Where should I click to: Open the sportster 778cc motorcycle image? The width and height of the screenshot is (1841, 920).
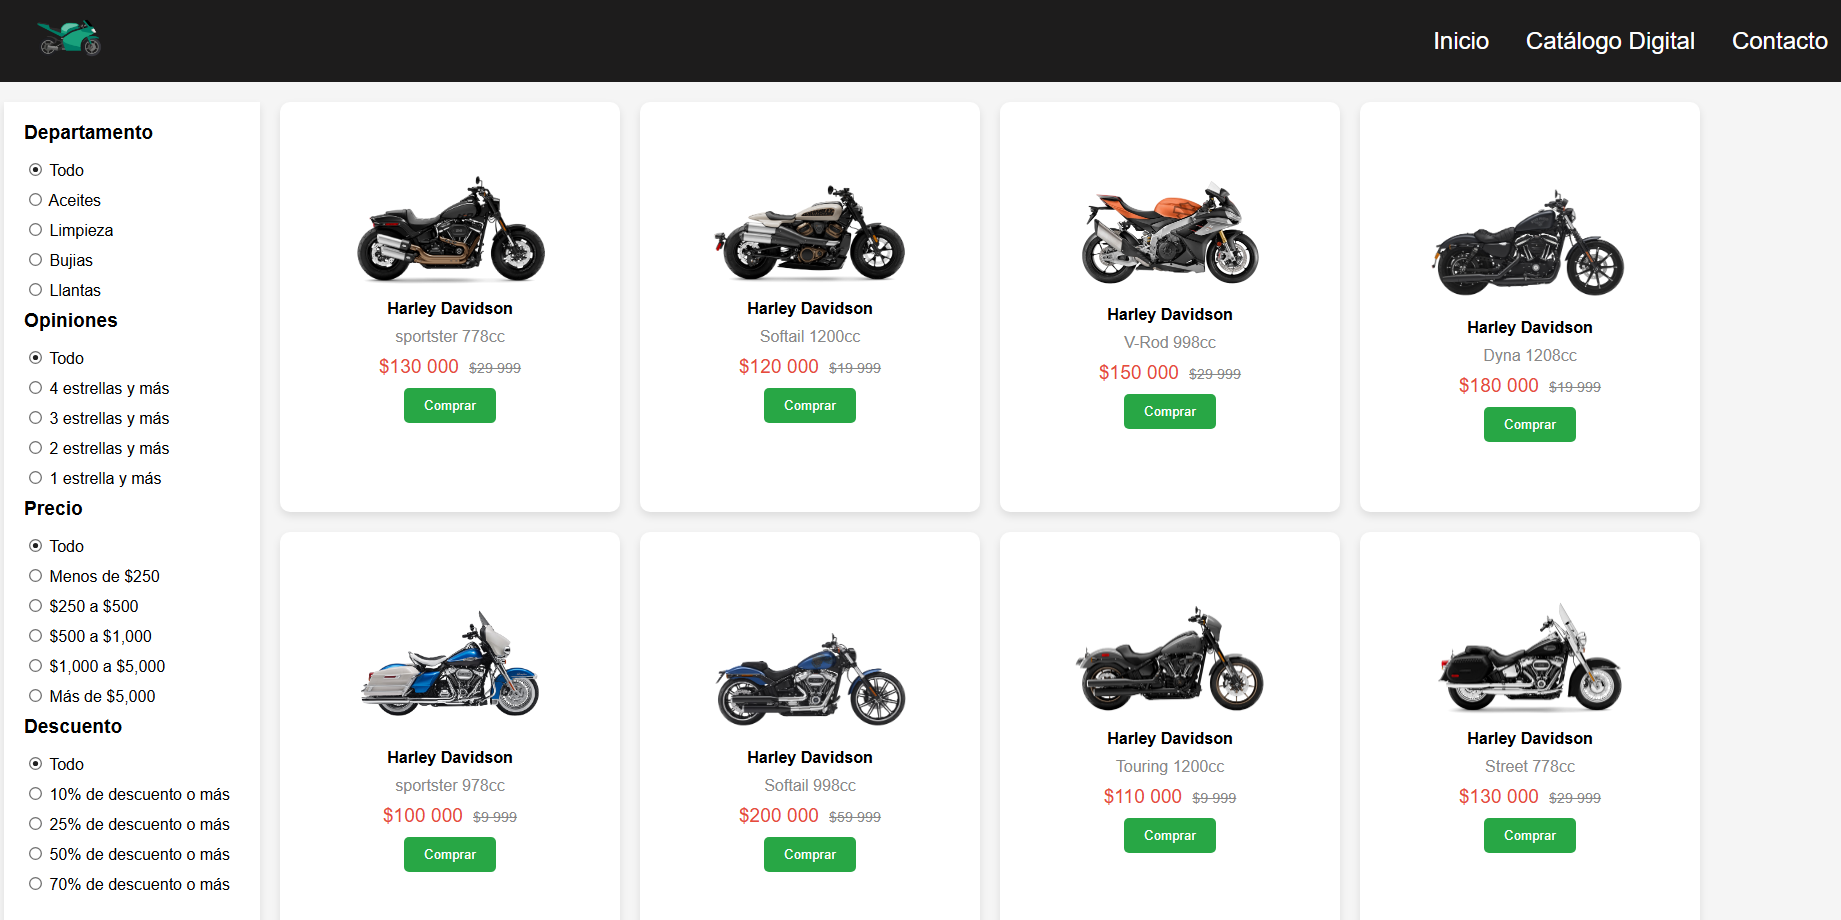(450, 229)
